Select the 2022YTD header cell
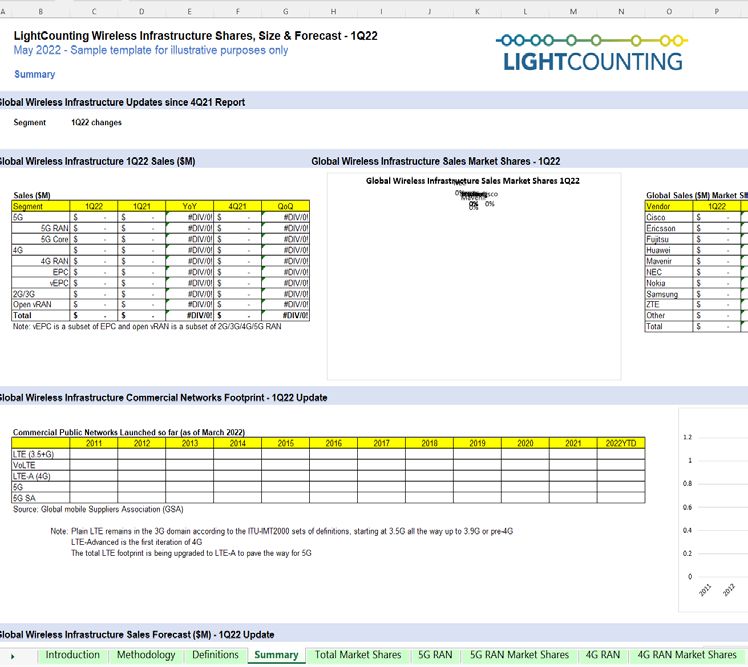 pos(621,443)
